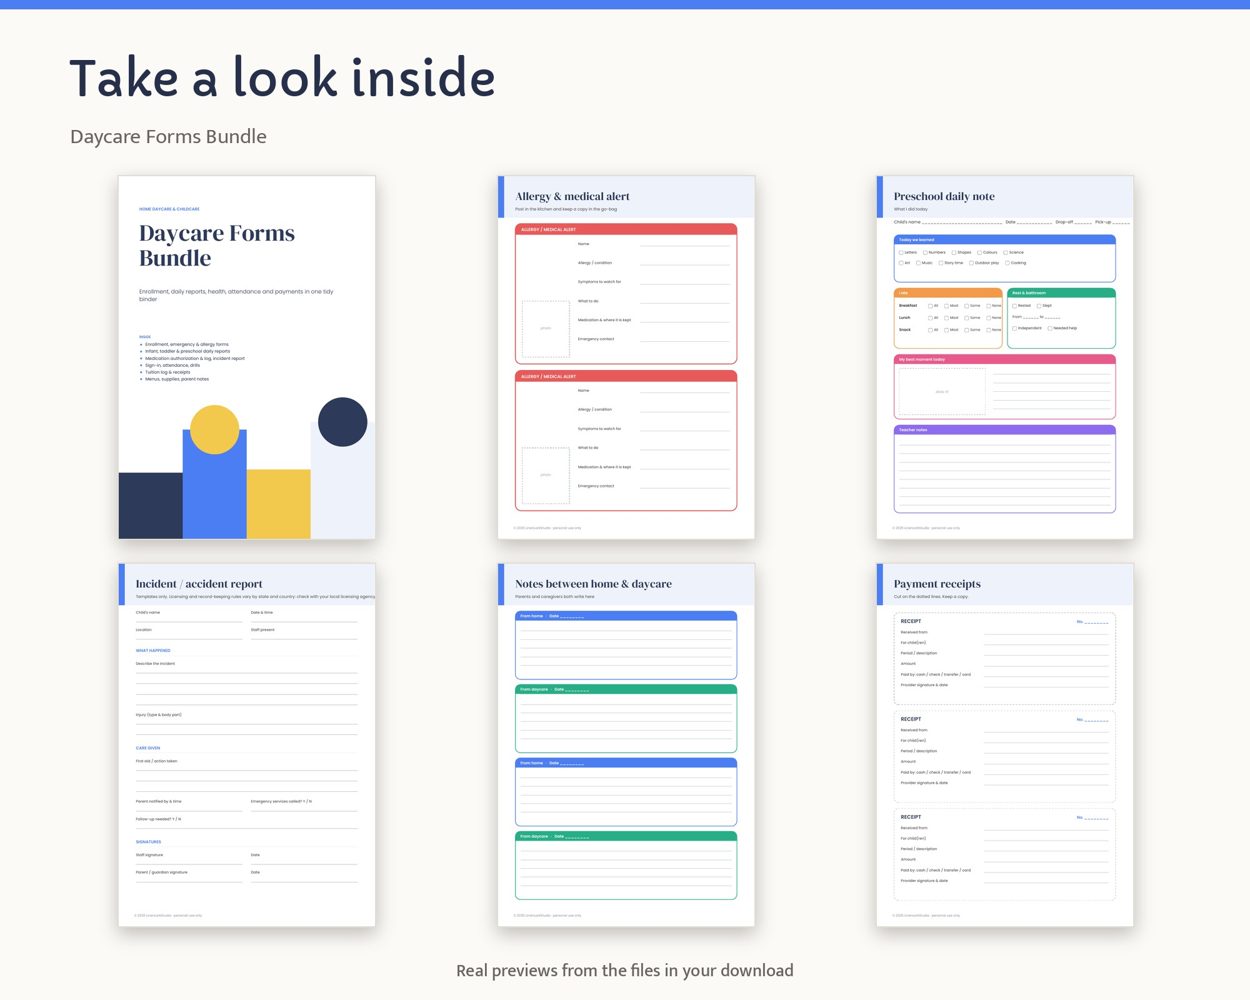Click "Emergency services called? Y / N" label

tap(281, 801)
